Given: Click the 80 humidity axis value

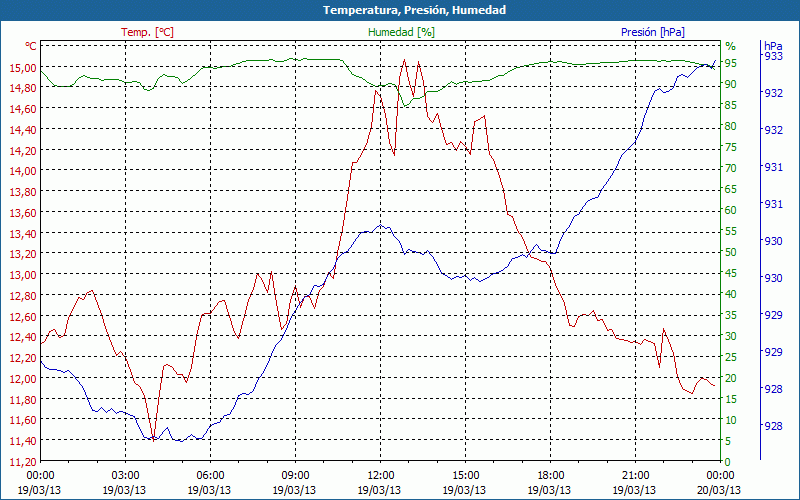Looking at the screenshot, I should coord(731,126).
